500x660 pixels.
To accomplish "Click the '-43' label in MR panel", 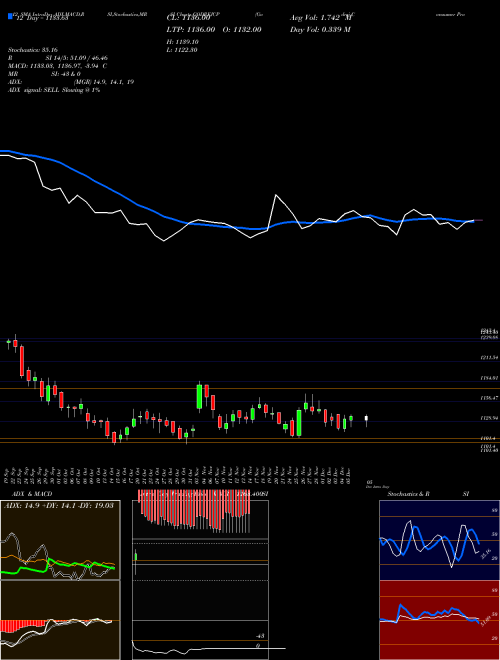I will 260,636.
